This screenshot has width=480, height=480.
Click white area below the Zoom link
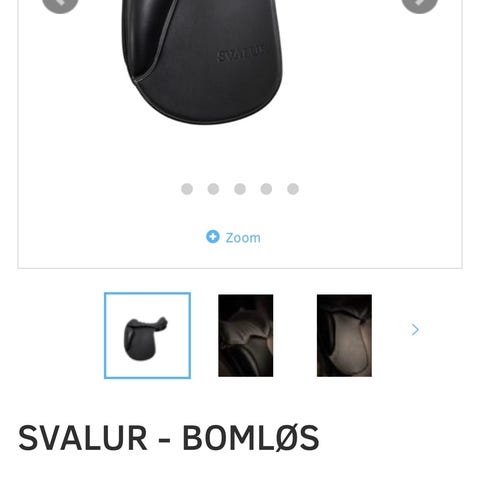coord(240,256)
